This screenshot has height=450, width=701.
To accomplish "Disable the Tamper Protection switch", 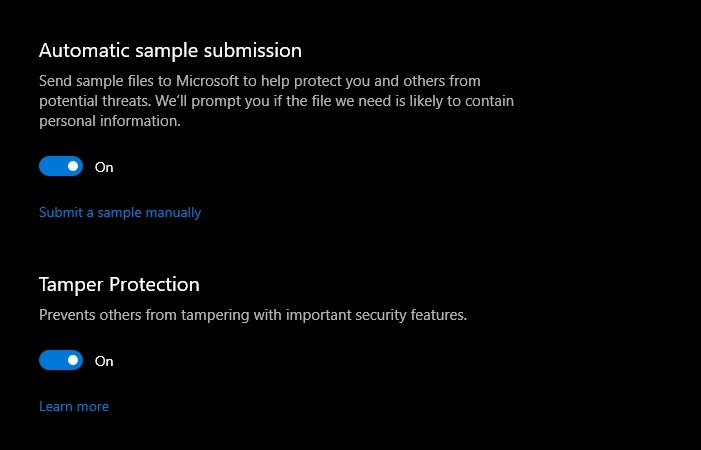I will (60, 360).
